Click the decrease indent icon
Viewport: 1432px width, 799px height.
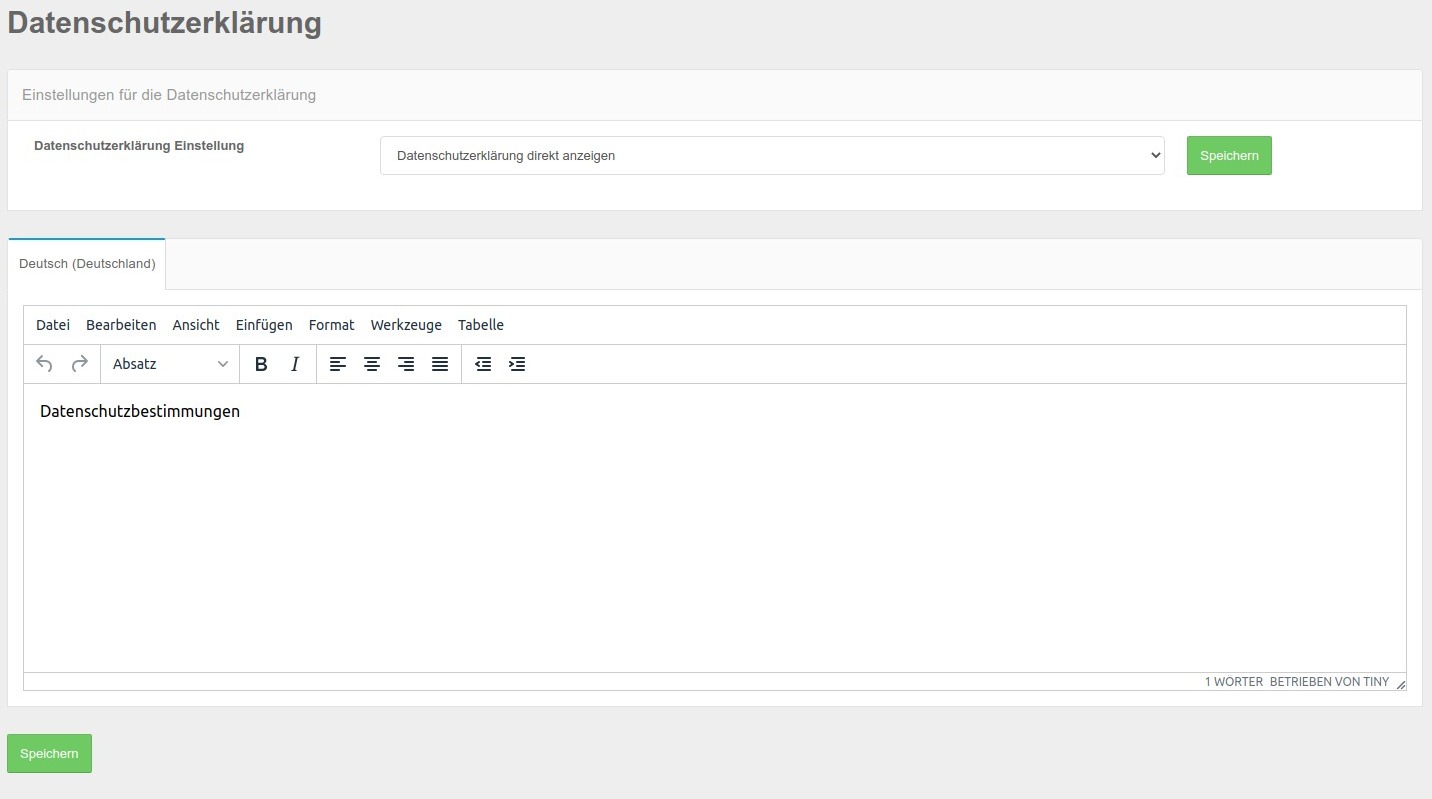click(x=483, y=364)
